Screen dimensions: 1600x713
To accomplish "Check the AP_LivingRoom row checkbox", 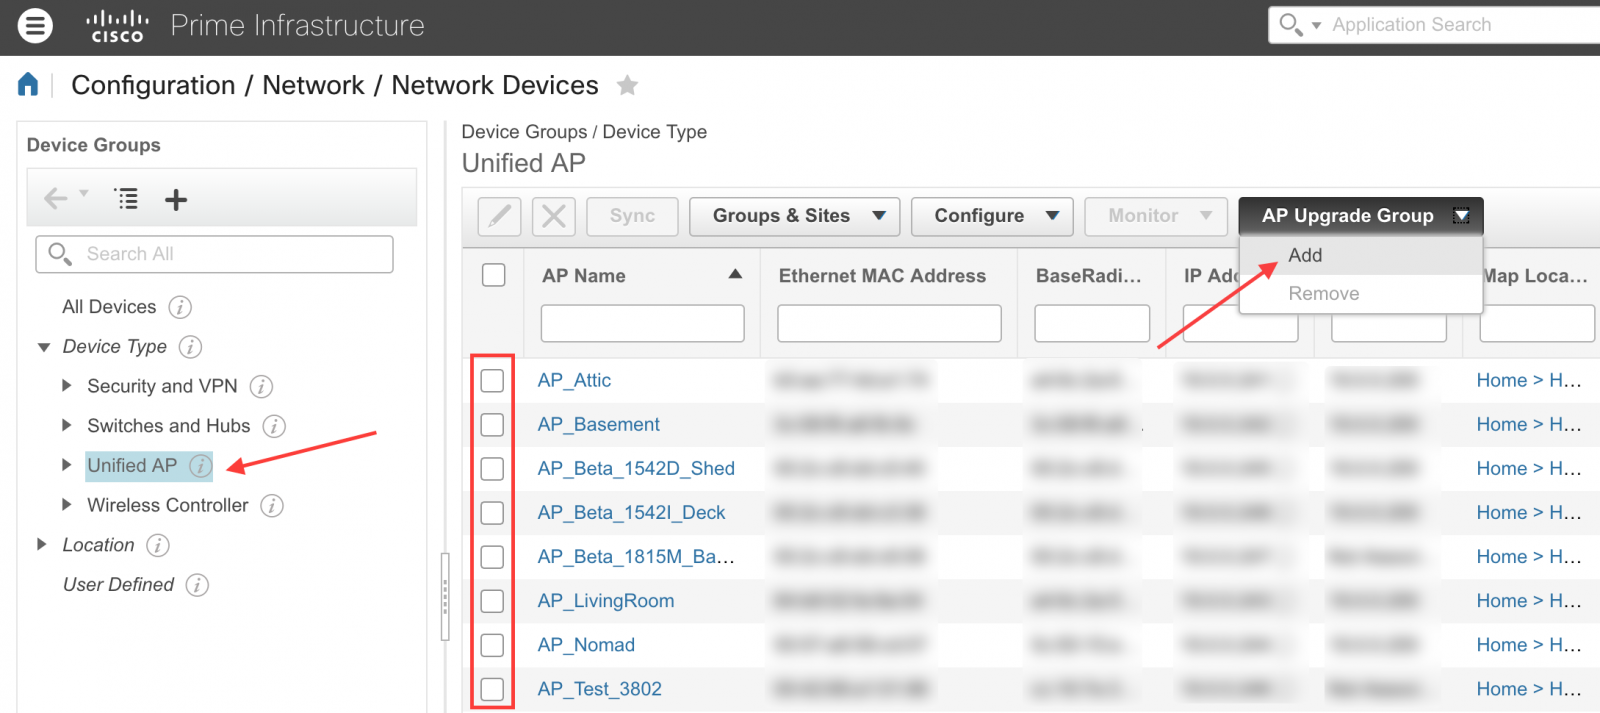I will pos(492,600).
